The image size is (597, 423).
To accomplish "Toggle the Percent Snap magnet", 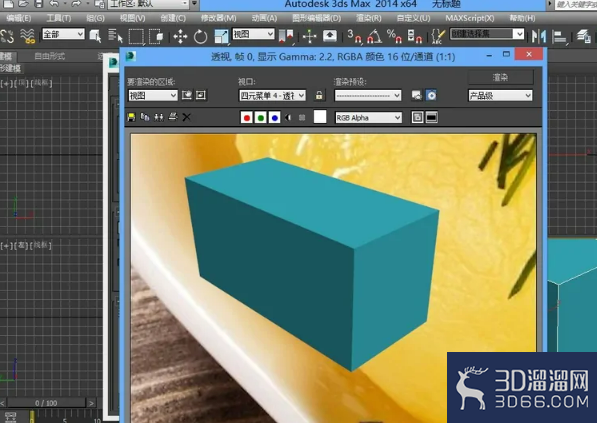I will 394,36.
